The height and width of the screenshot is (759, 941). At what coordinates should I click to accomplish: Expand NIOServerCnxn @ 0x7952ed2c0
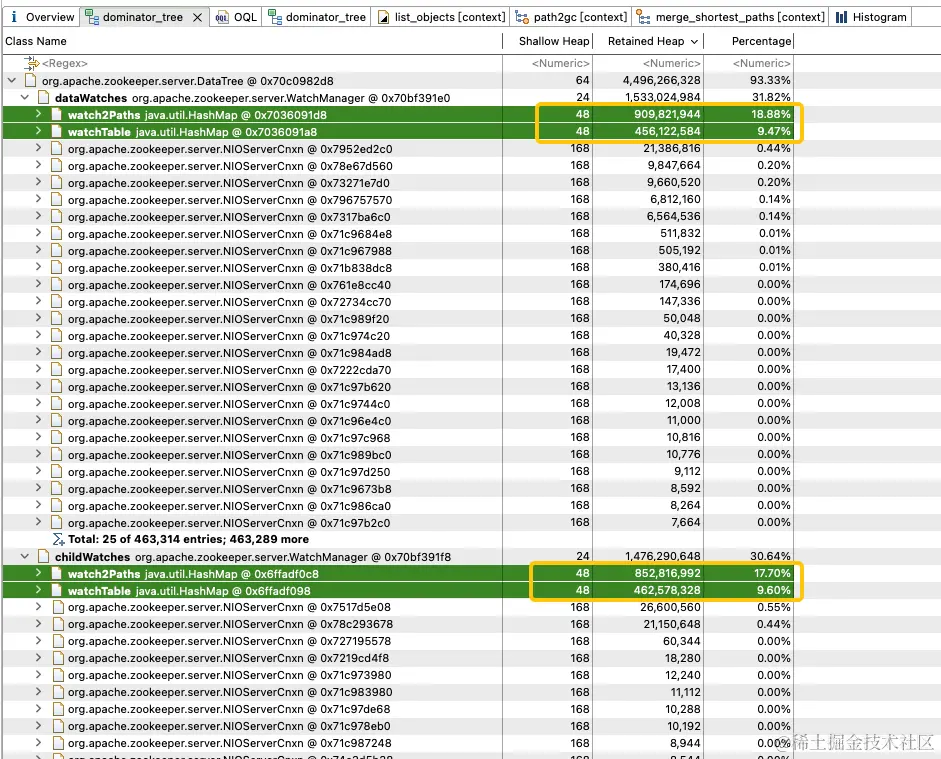38,148
